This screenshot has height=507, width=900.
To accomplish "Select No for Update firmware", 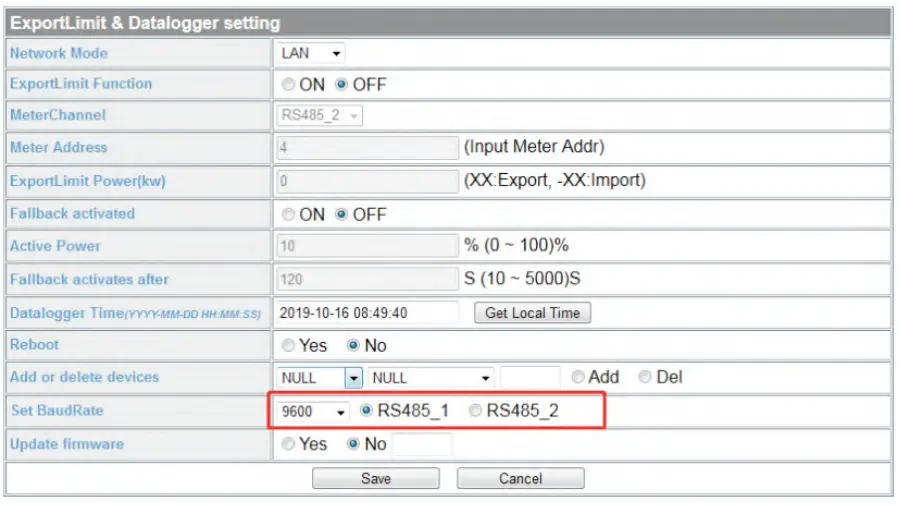I will click(x=354, y=443).
